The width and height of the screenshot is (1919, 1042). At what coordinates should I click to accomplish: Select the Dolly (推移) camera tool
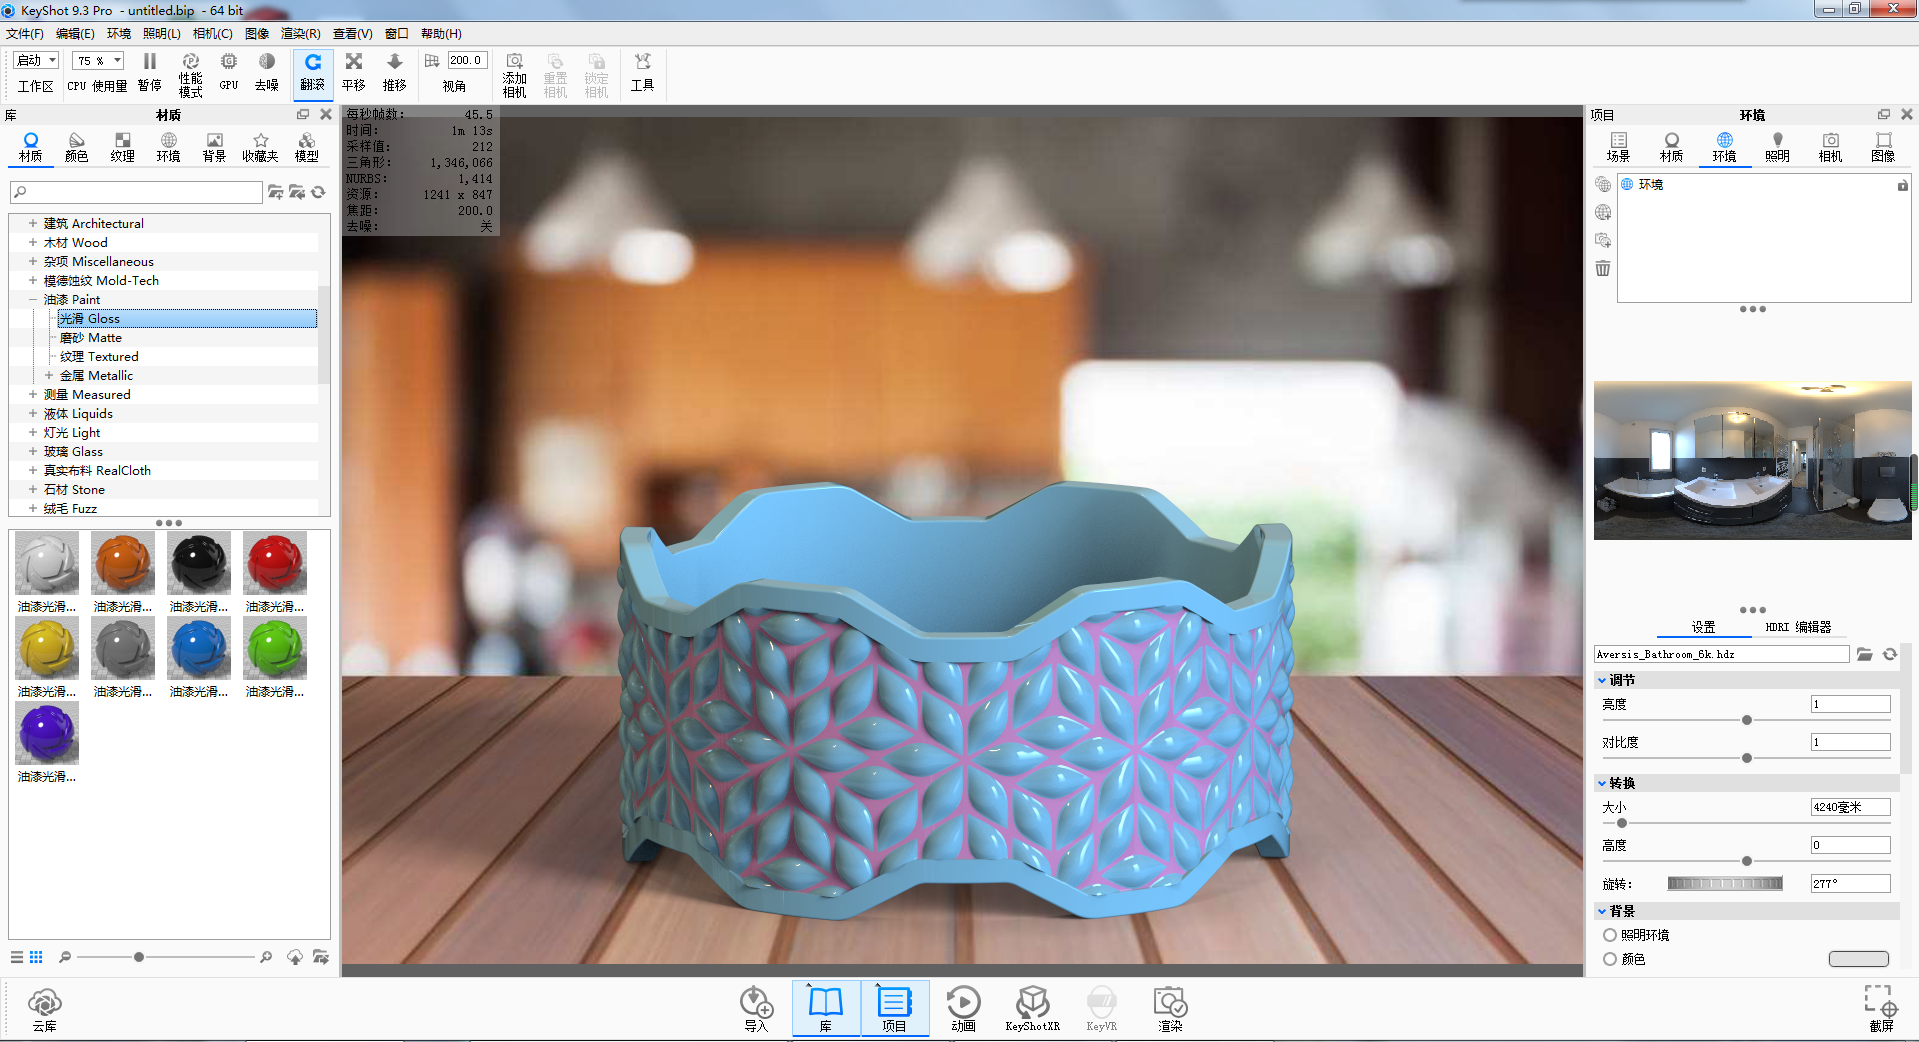pos(395,73)
